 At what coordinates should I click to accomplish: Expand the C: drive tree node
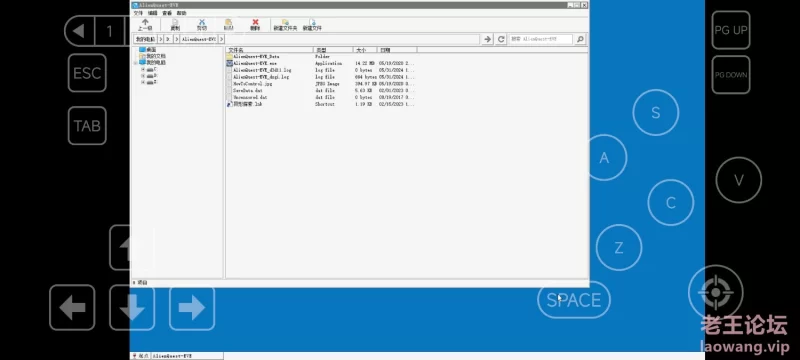[x=143, y=68]
